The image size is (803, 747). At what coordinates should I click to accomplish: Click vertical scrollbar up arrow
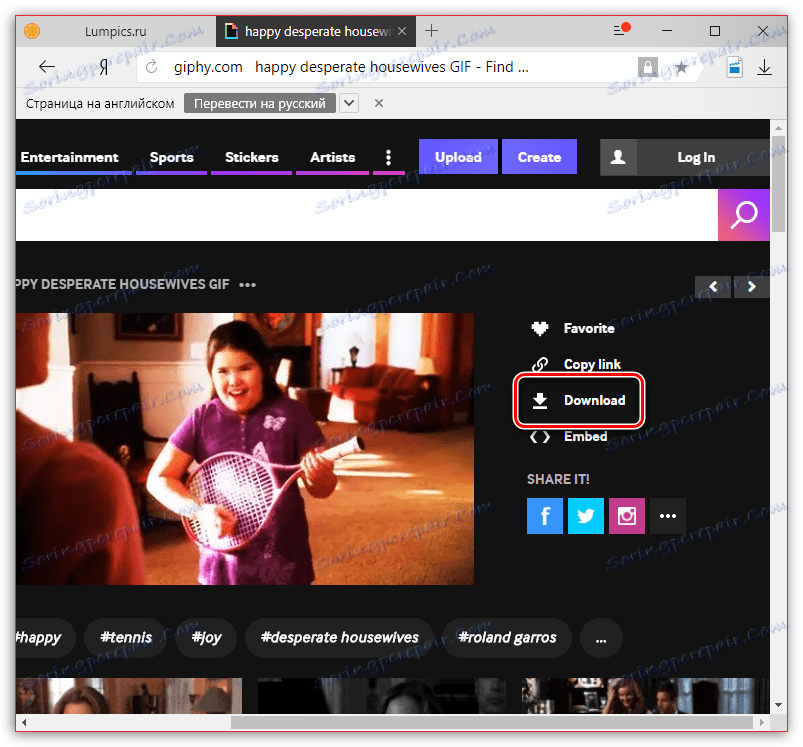[x=778, y=127]
